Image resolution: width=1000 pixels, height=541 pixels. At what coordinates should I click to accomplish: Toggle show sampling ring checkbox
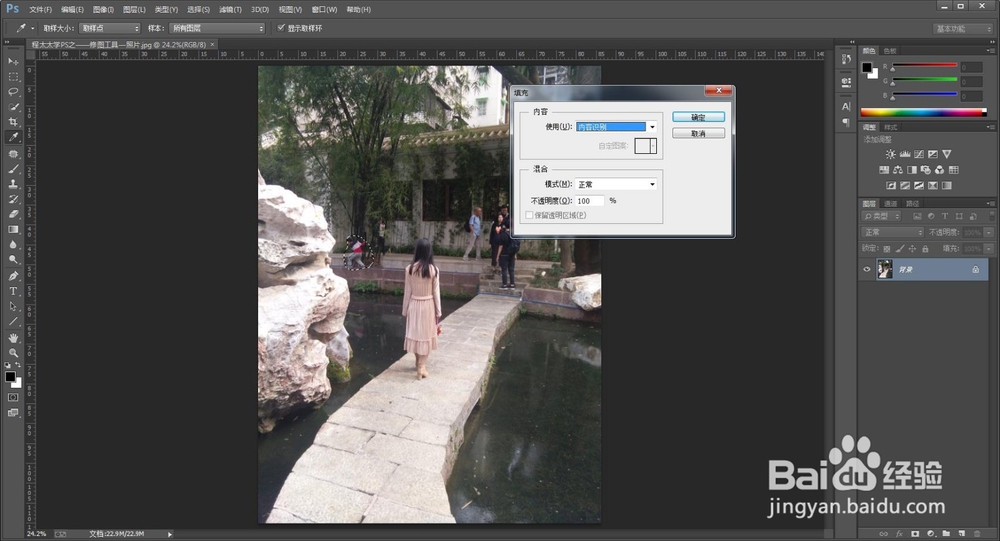(x=281, y=27)
